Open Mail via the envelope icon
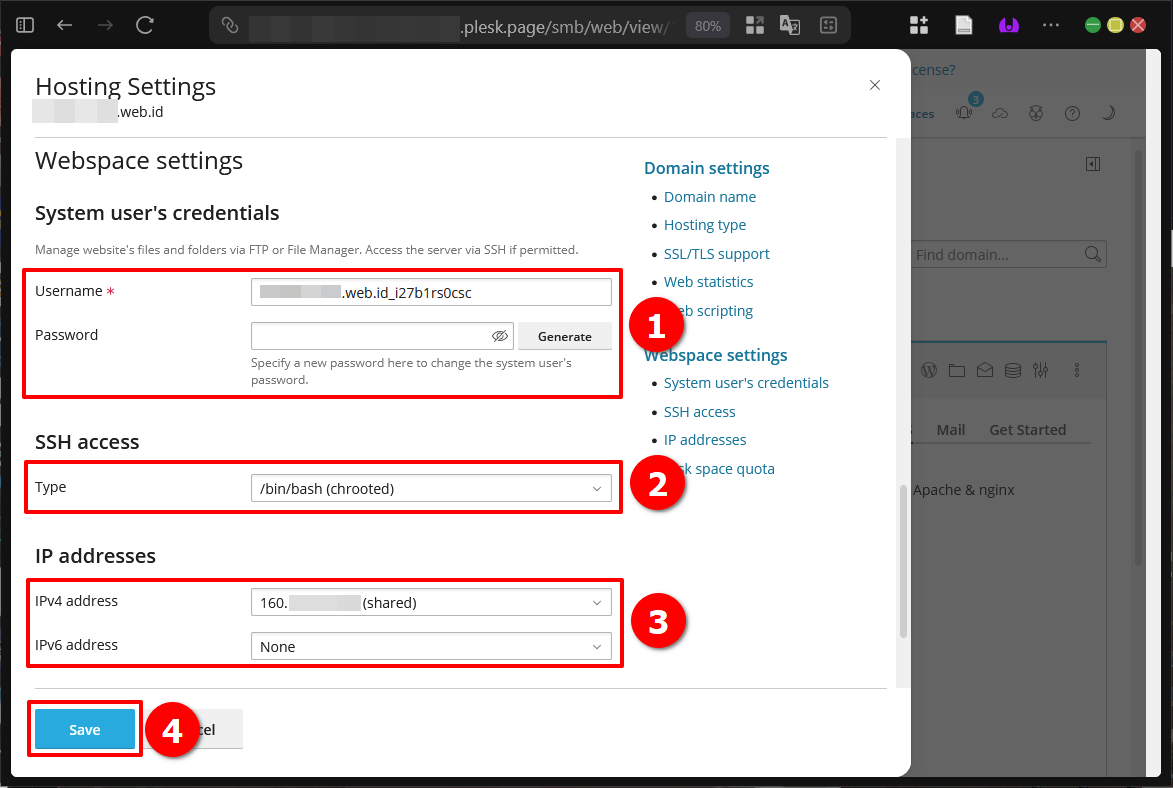Viewport: 1173px width, 788px height. [x=984, y=369]
